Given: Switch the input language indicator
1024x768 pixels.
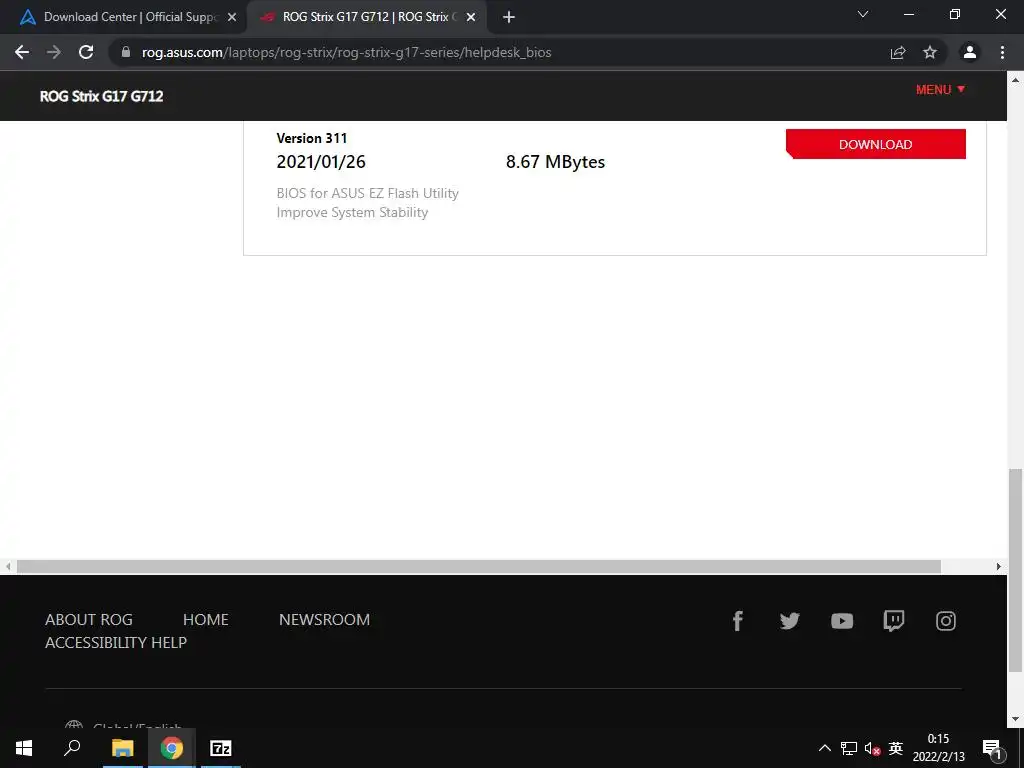Looking at the screenshot, I should 895,748.
